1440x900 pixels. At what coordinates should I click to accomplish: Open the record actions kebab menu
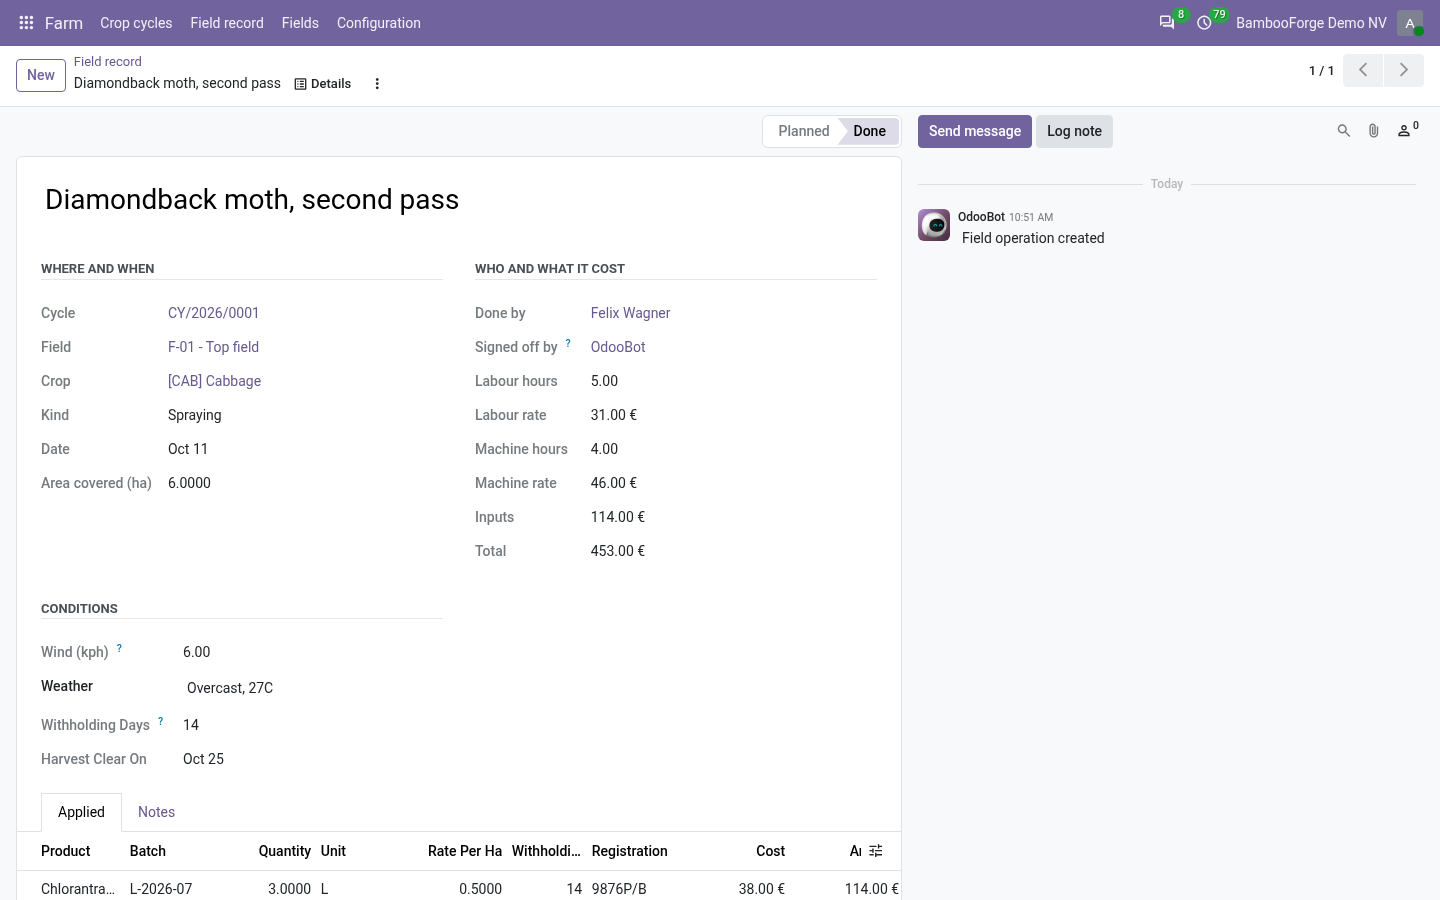[x=377, y=84]
